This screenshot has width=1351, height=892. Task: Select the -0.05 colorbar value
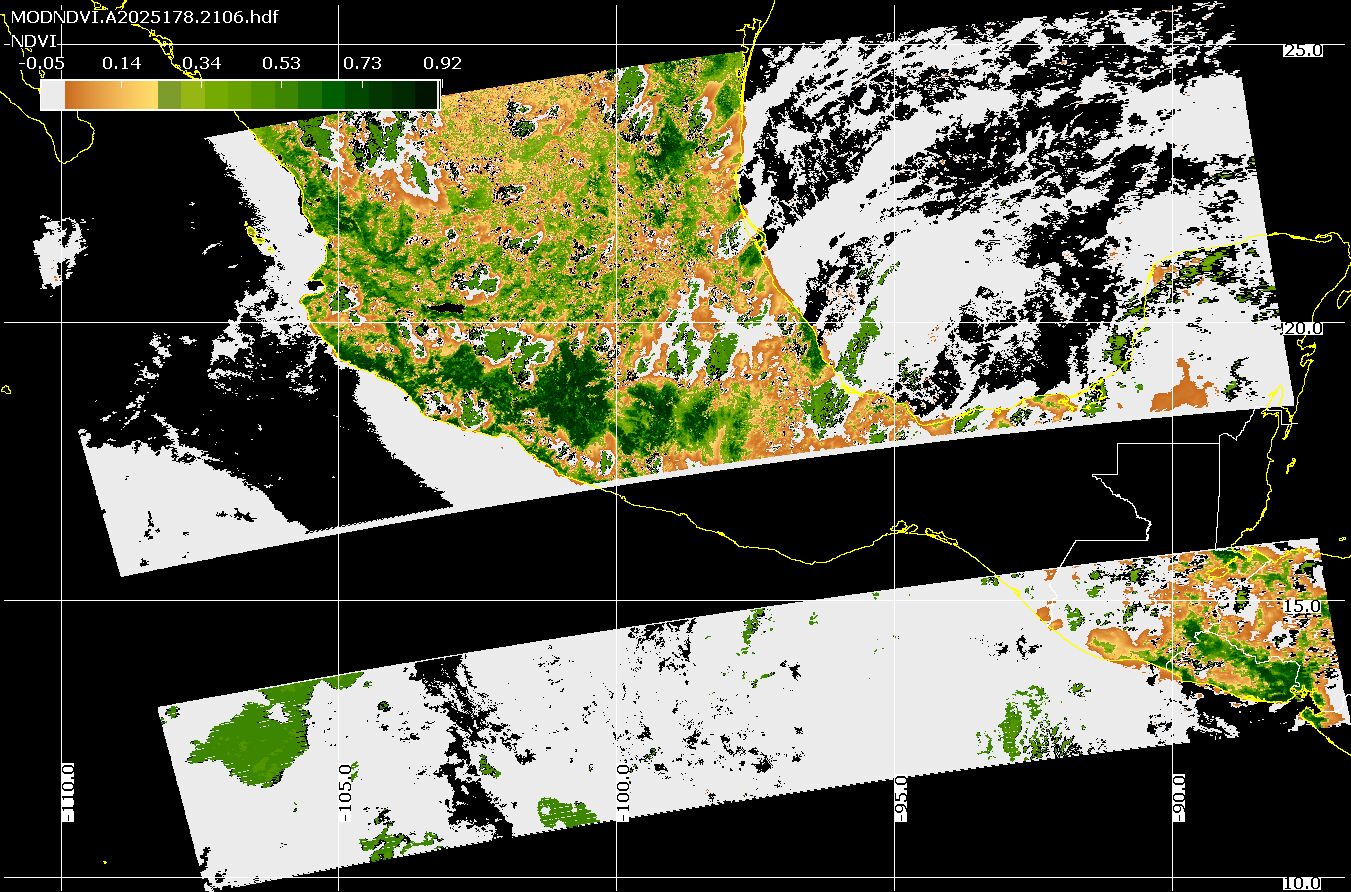(41, 63)
